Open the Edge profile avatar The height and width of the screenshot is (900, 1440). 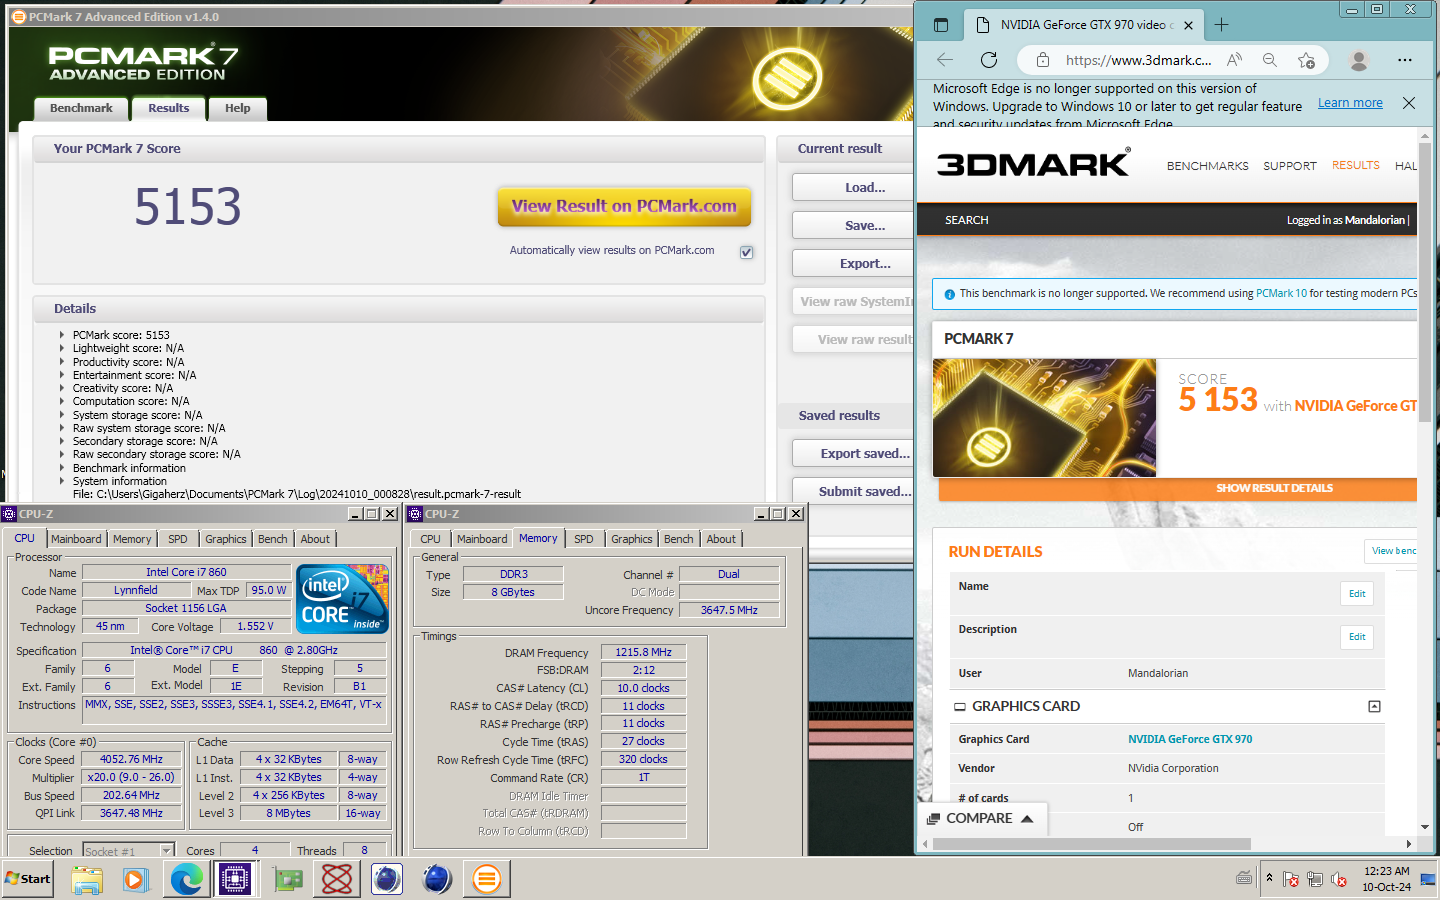(1358, 60)
